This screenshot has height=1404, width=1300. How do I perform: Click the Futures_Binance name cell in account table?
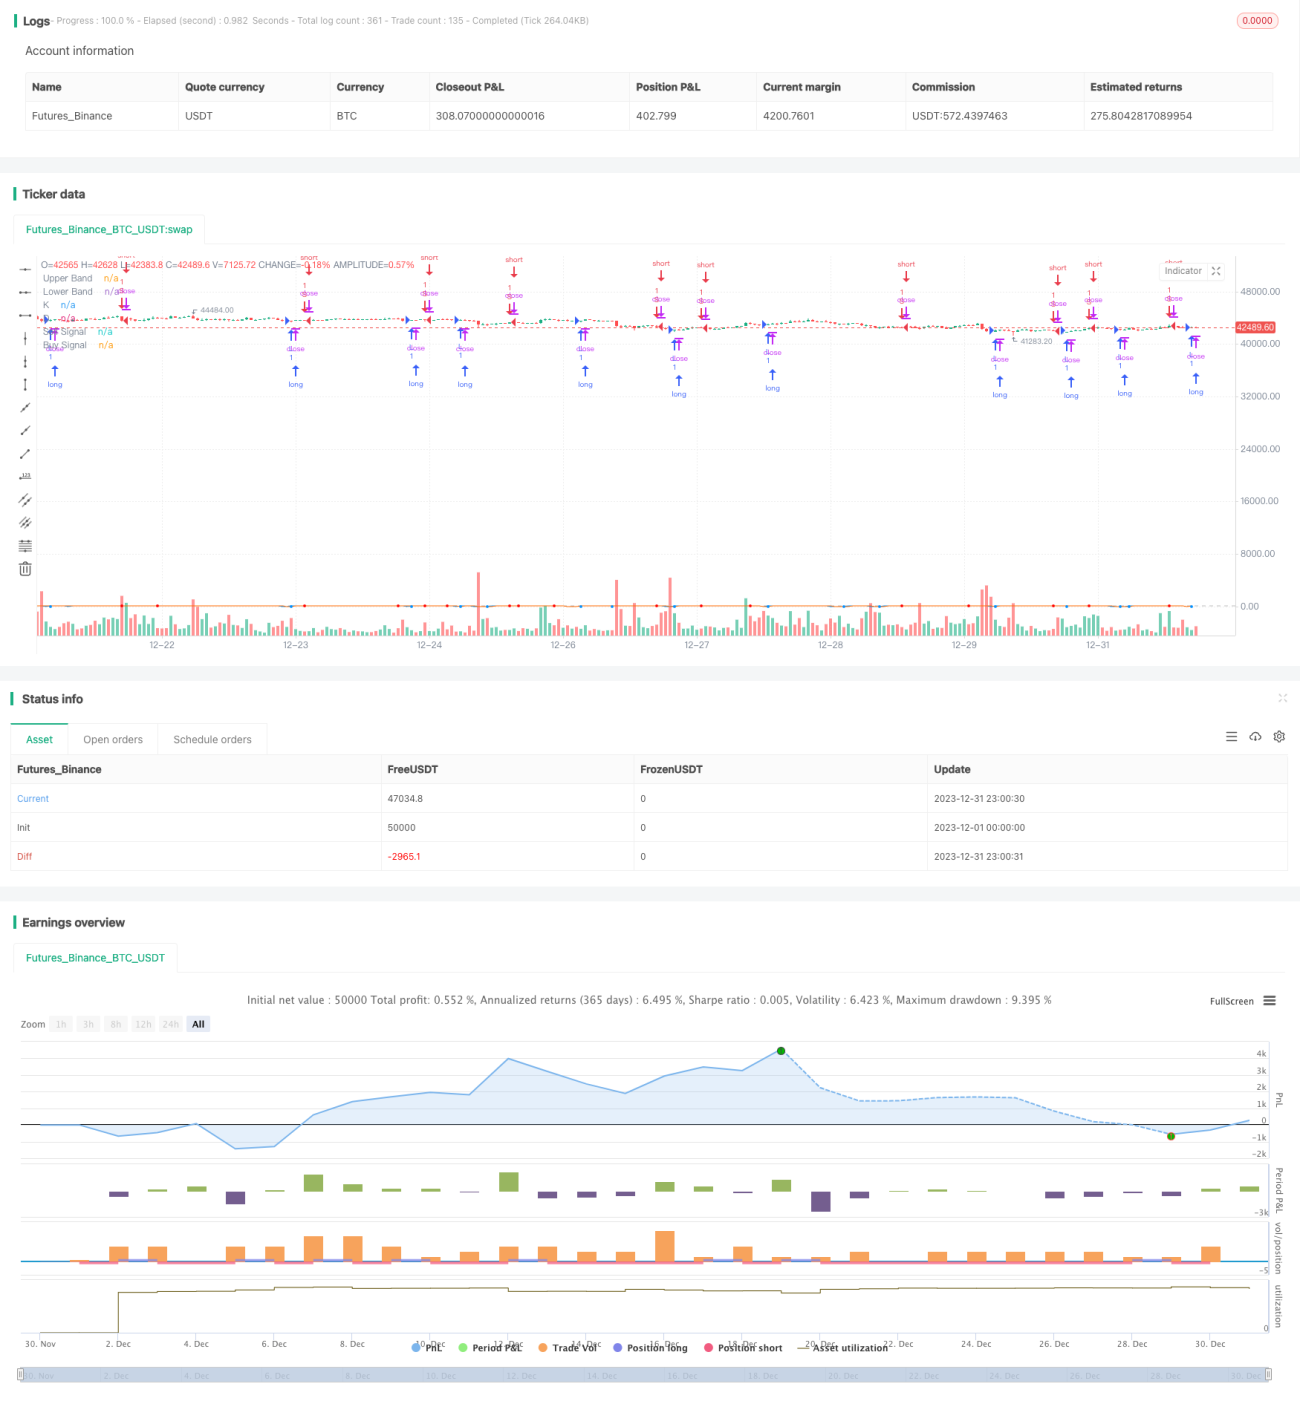pyautogui.click(x=72, y=116)
